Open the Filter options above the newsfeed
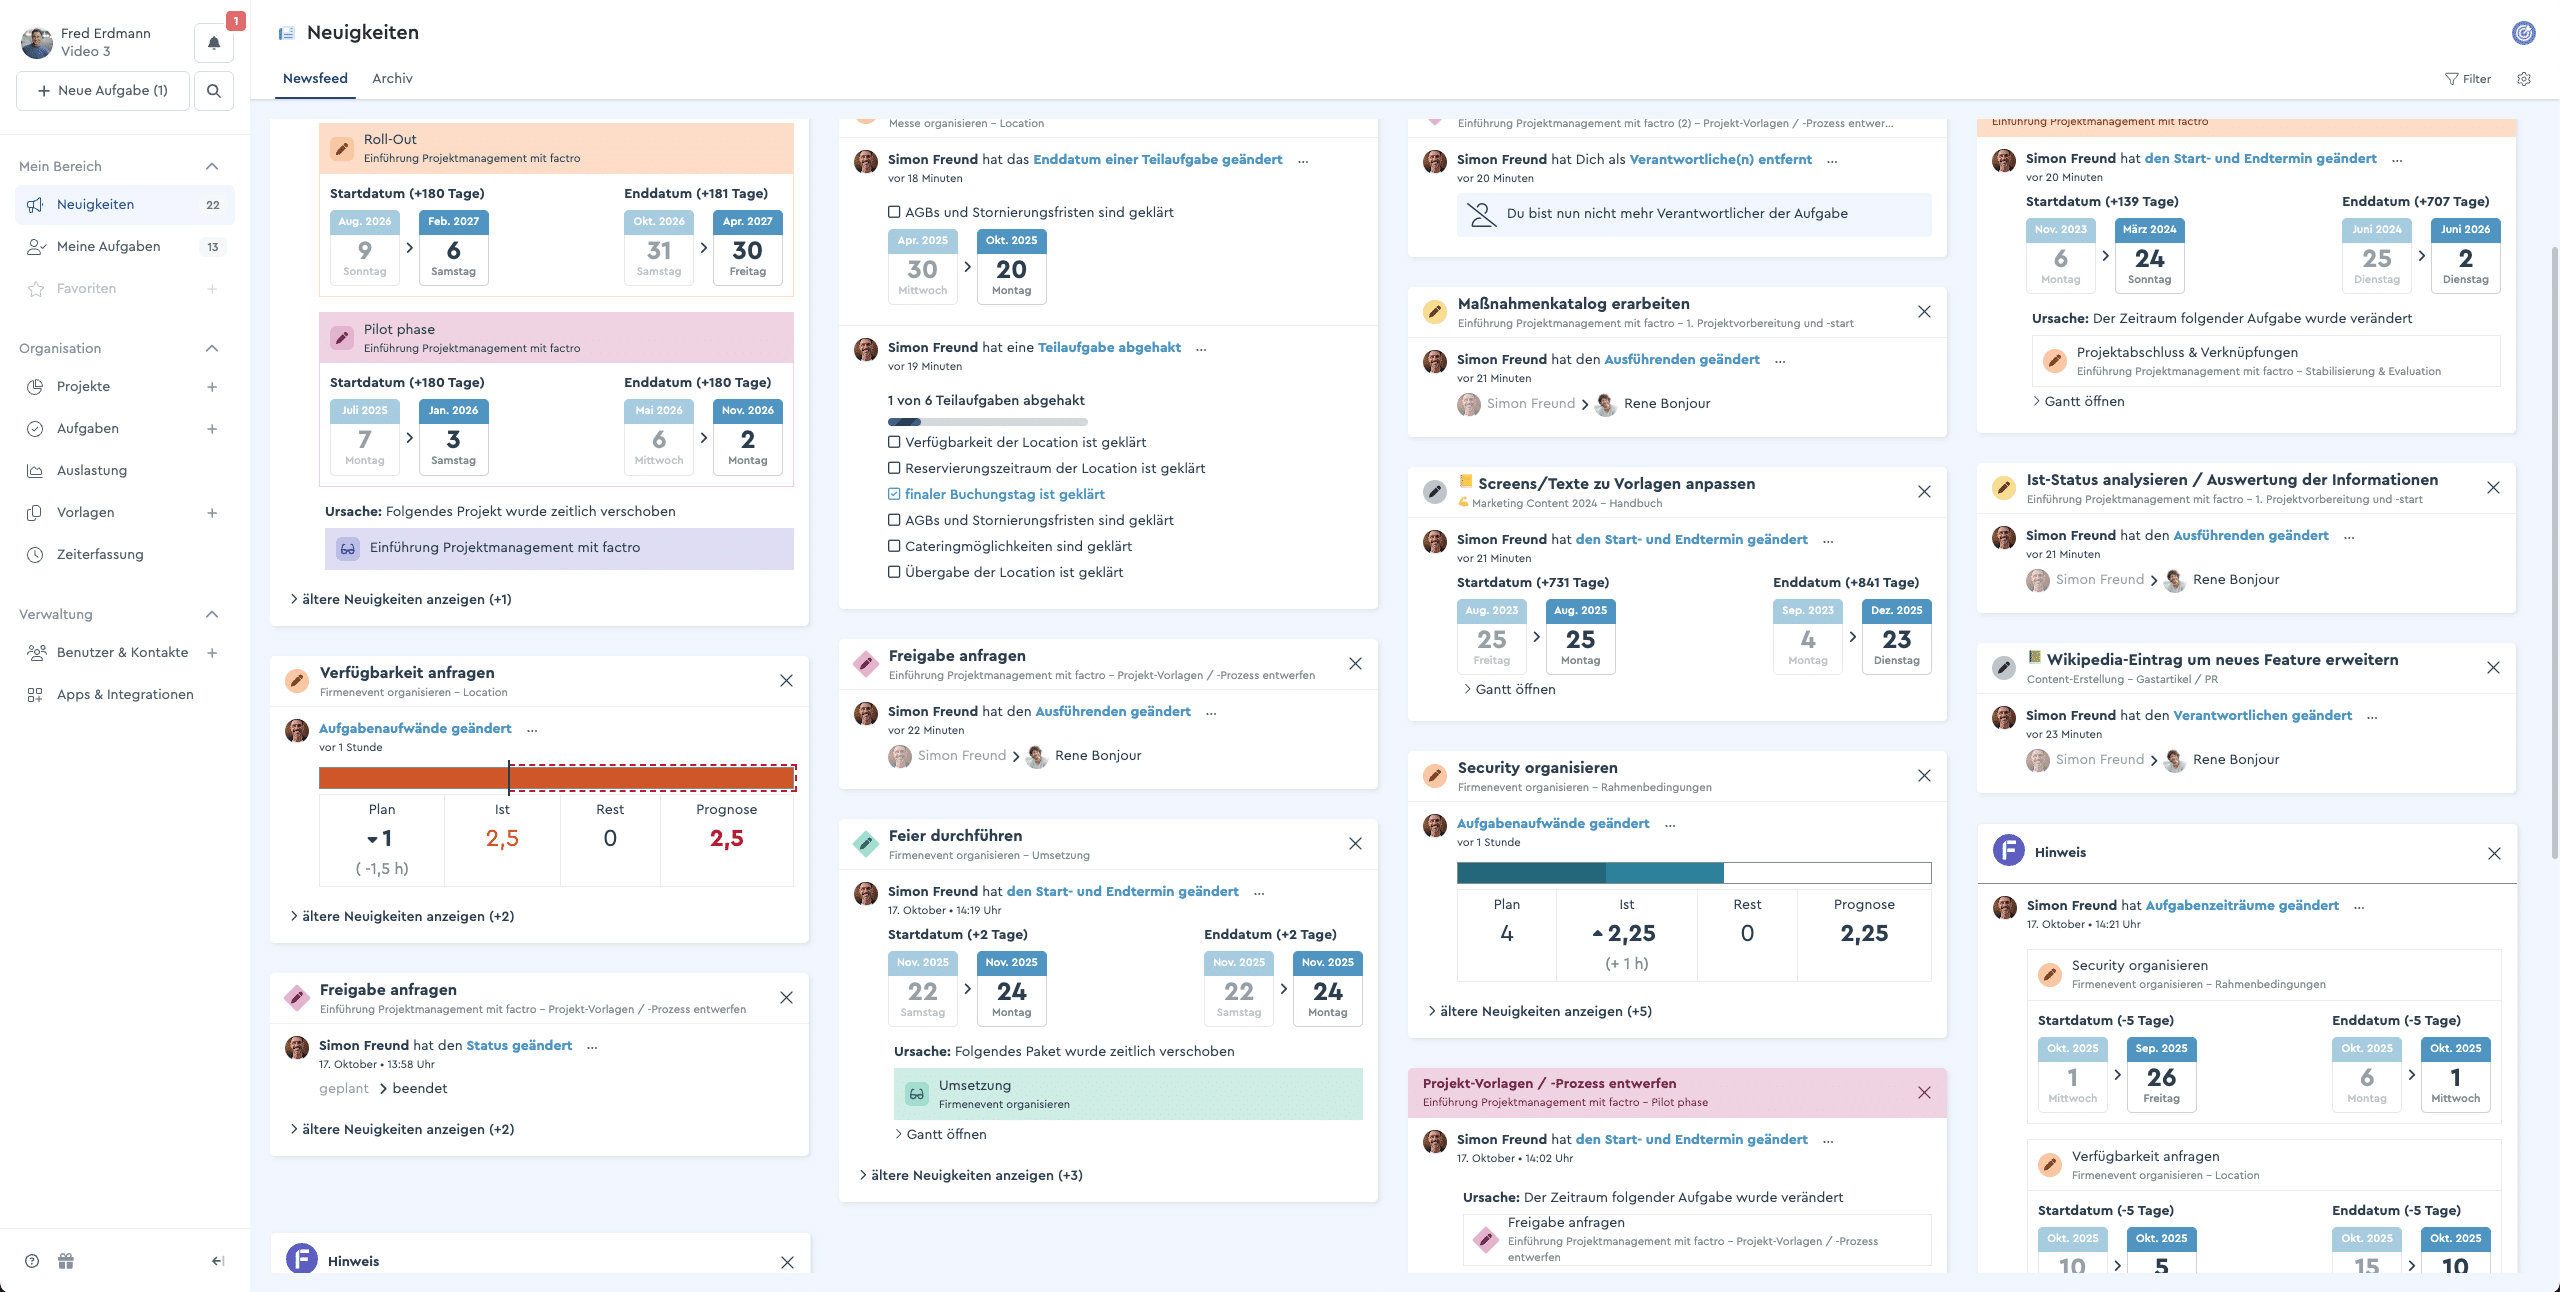2560x1292 pixels. [2468, 78]
